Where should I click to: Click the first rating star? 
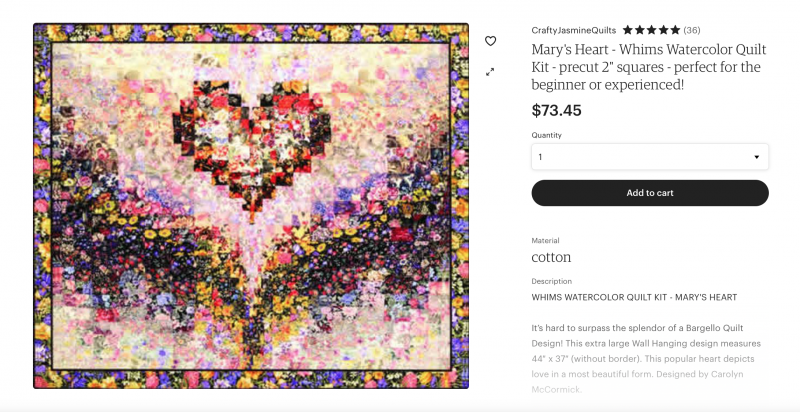coord(628,30)
